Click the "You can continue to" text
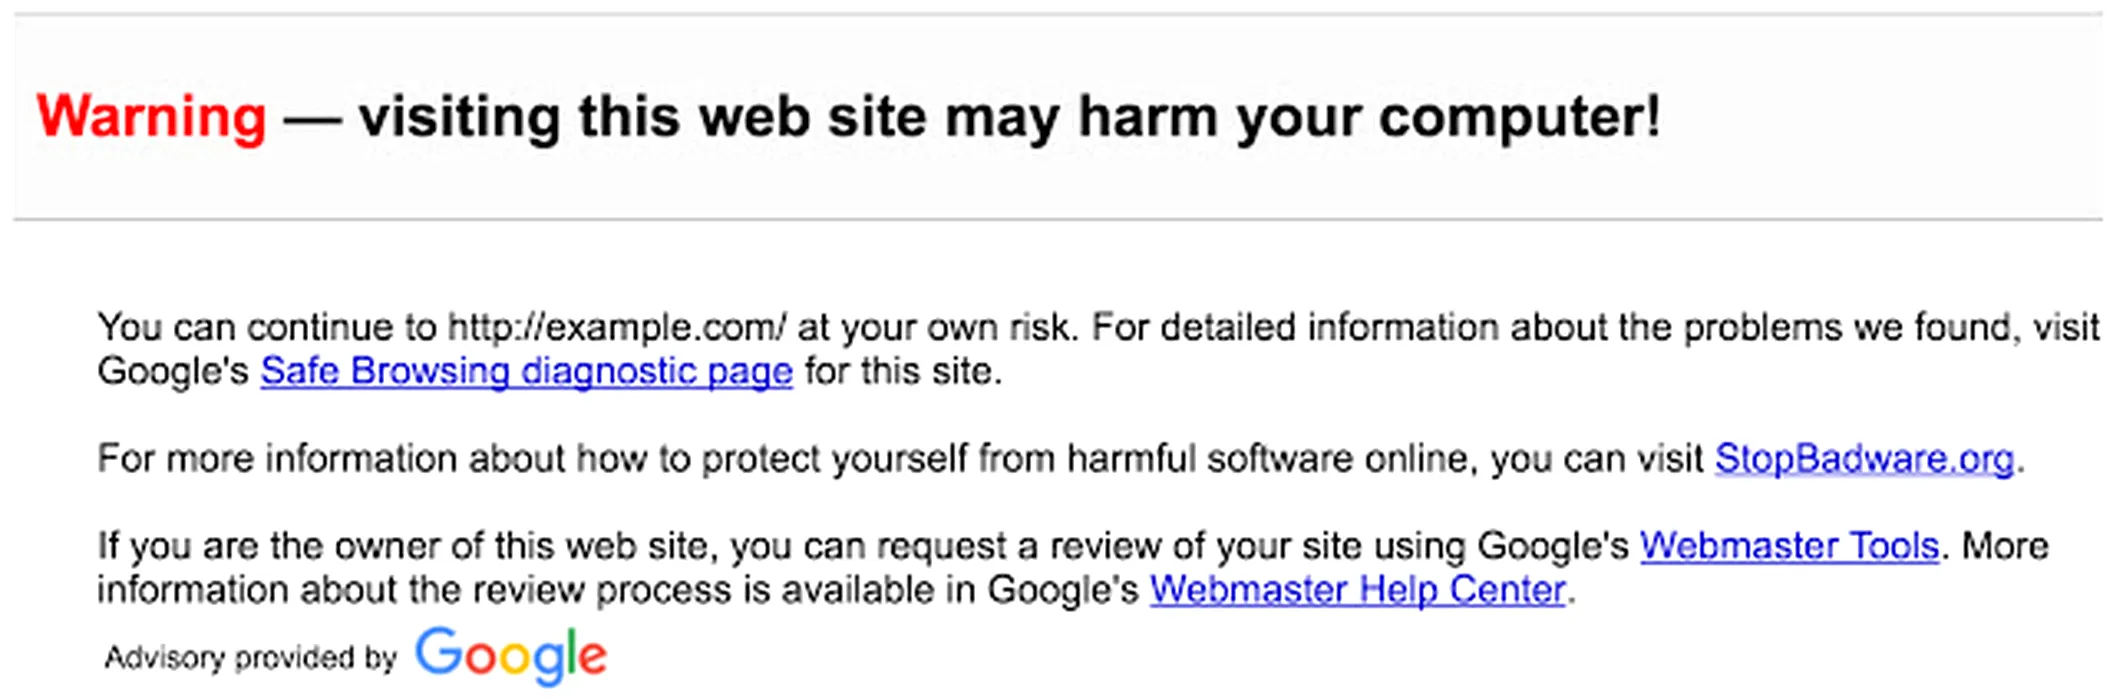The width and height of the screenshot is (2113, 700). click(x=266, y=328)
